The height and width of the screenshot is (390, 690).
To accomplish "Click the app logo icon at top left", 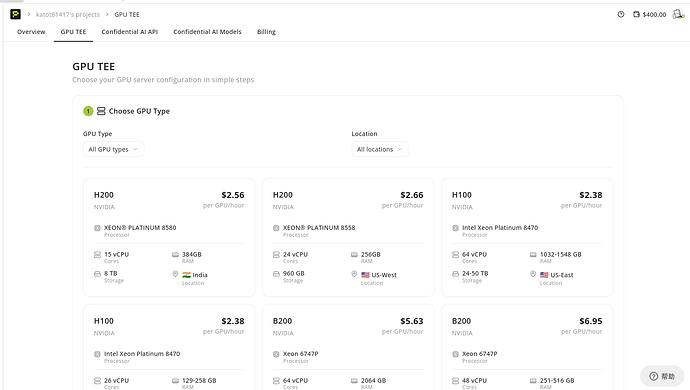I will (x=15, y=14).
